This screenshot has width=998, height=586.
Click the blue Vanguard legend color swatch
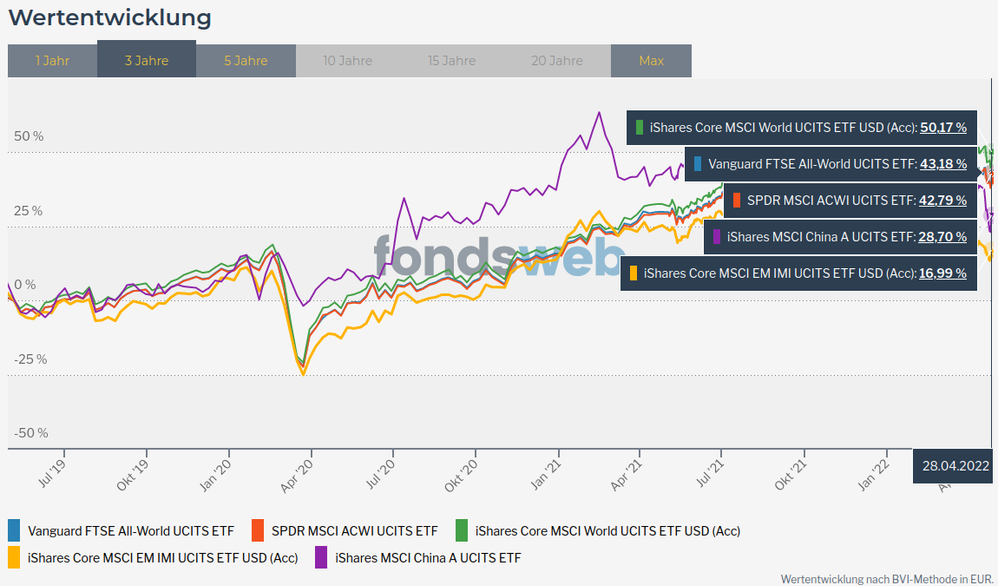pyautogui.click(x=14, y=530)
